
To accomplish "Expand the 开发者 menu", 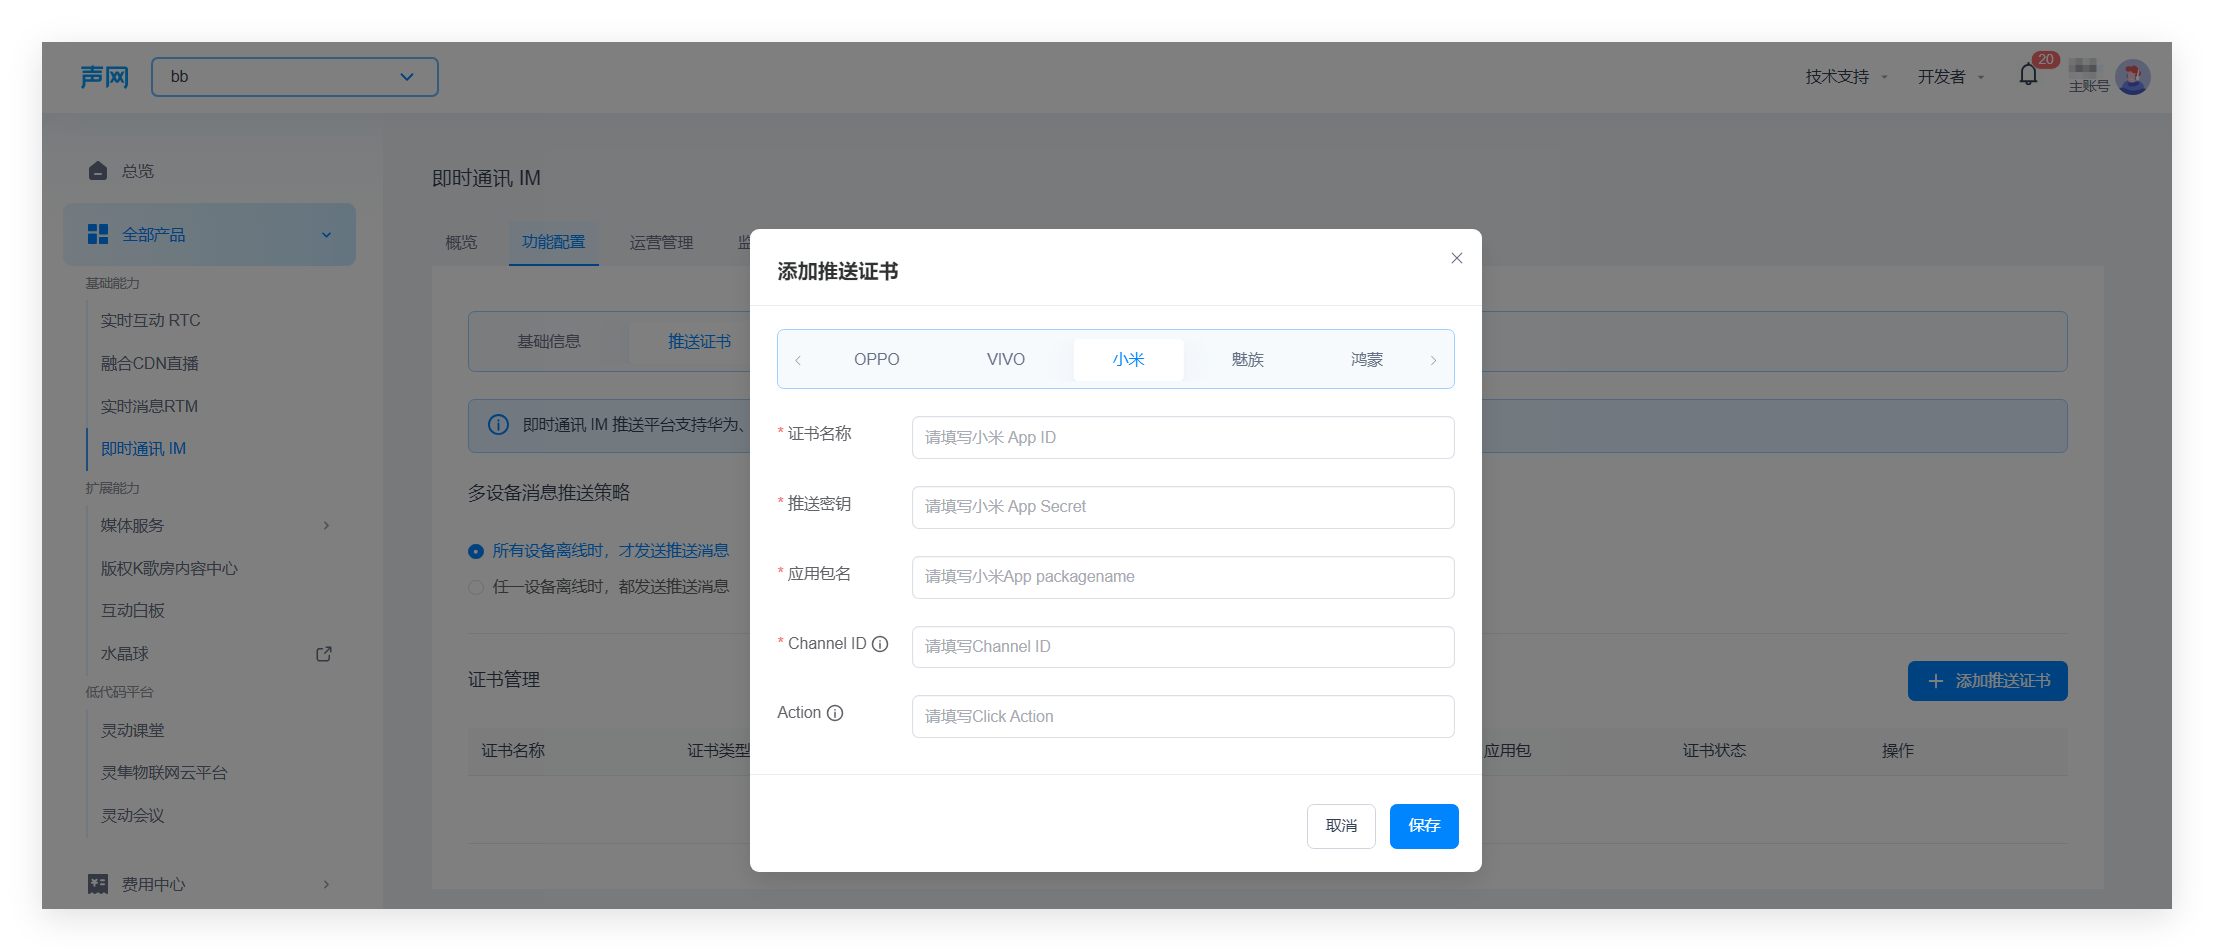I will (x=1950, y=77).
